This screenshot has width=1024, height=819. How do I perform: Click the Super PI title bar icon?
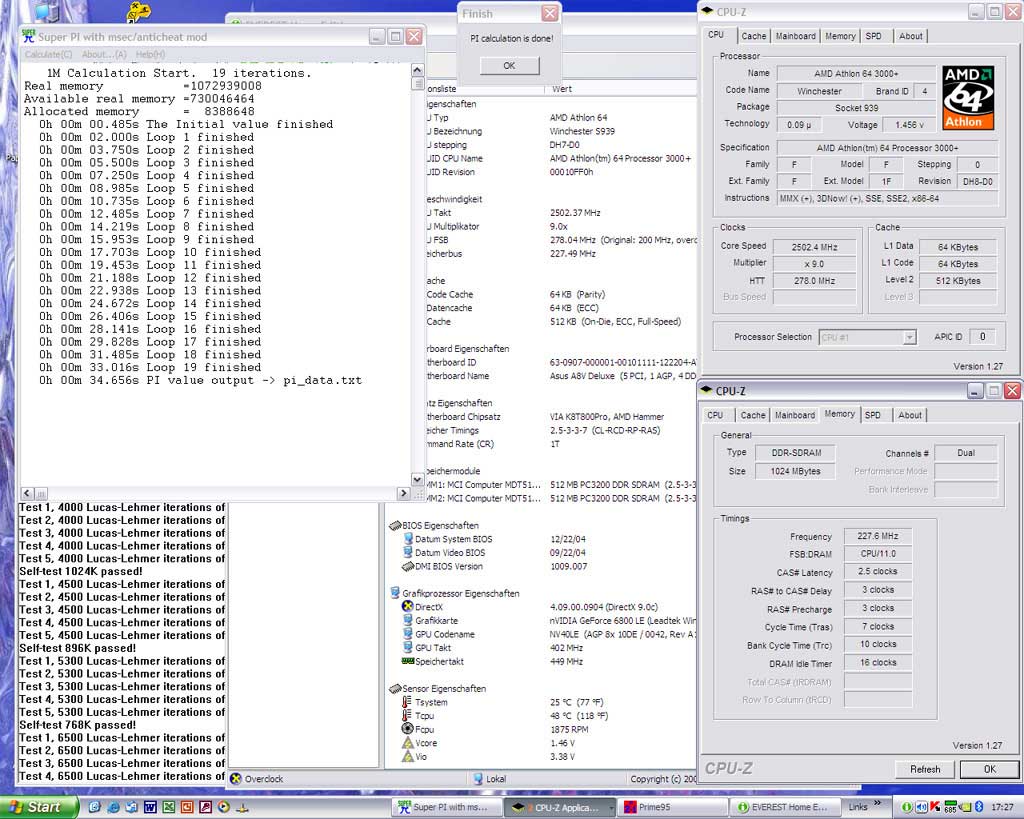pyautogui.click(x=29, y=37)
